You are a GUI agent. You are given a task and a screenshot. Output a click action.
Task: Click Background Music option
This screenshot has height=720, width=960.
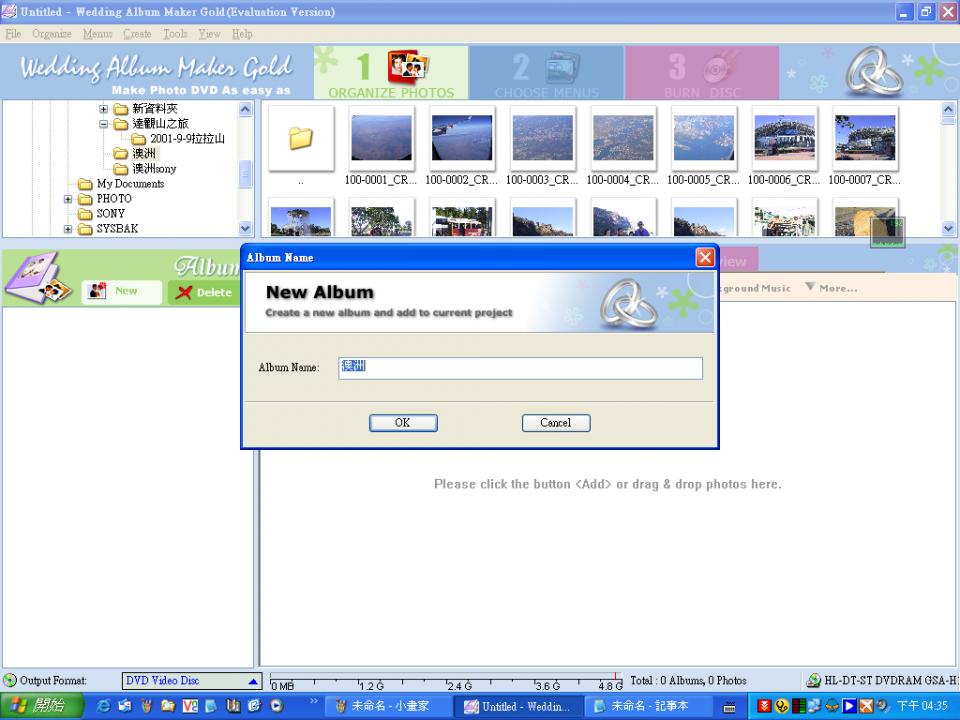[x=756, y=288]
